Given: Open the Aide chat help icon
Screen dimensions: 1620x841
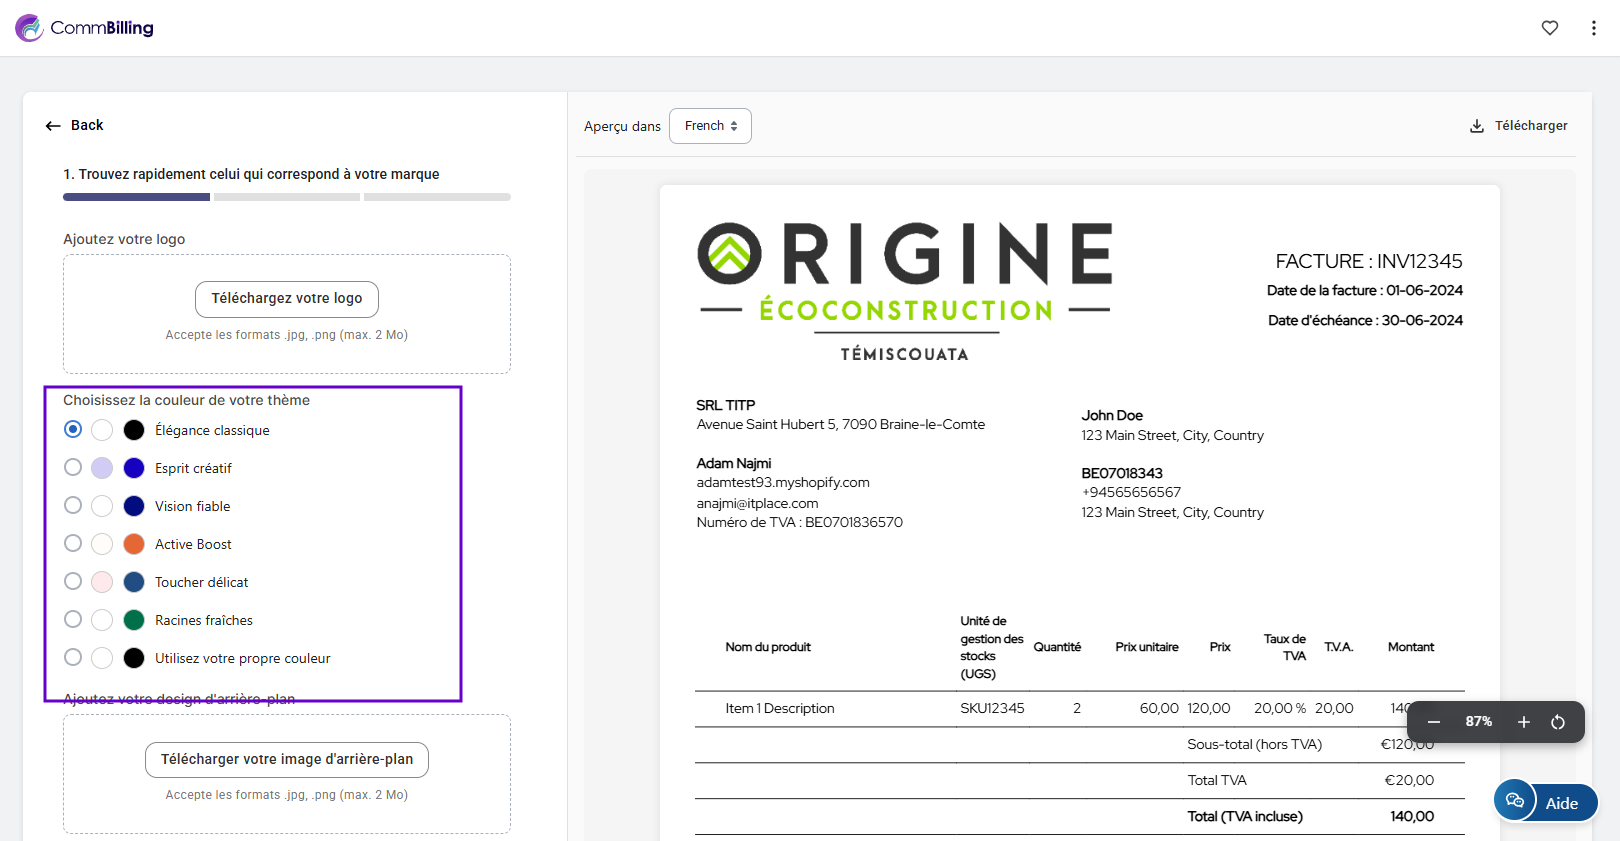Looking at the screenshot, I should [x=1515, y=800].
